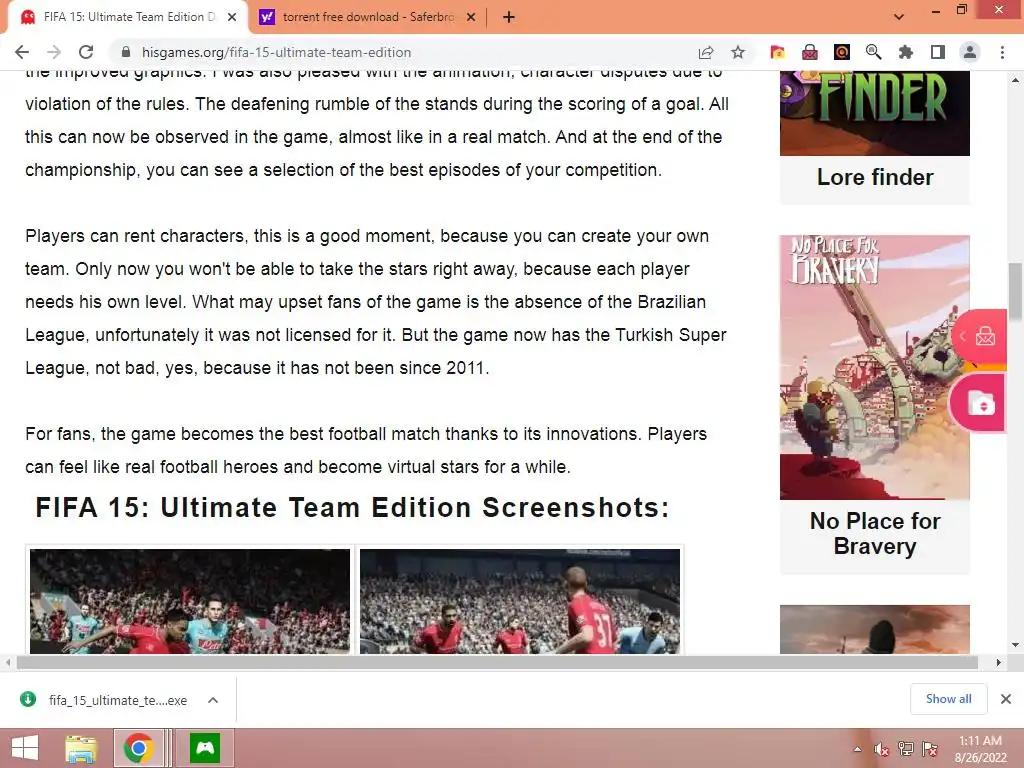Open the Lore finder banner image

point(874,113)
